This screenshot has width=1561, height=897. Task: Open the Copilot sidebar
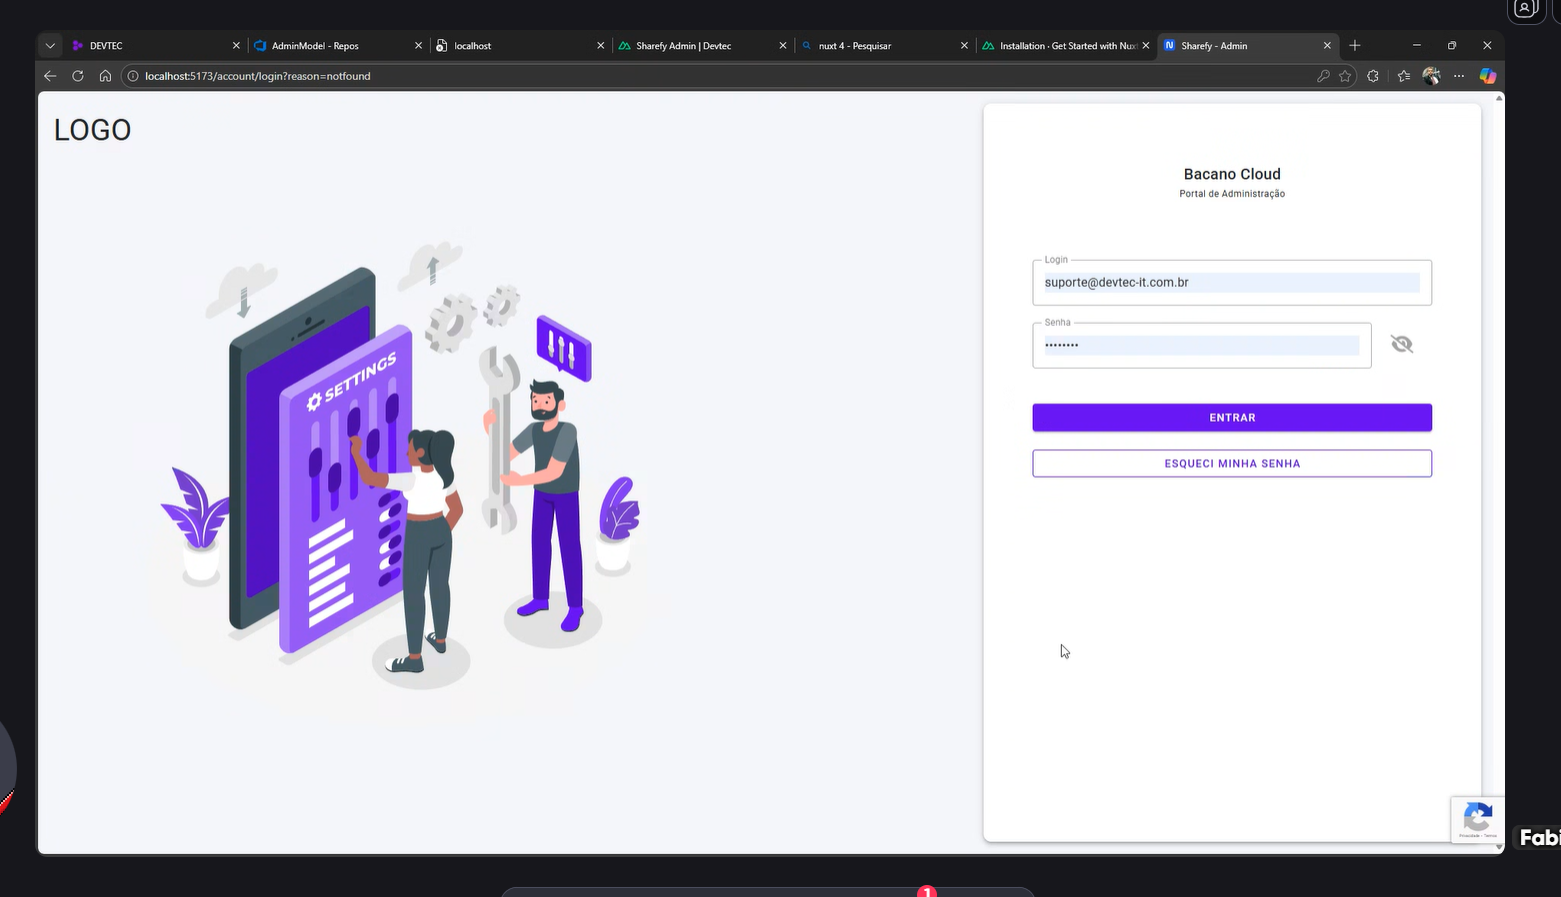coord(1487,76)
